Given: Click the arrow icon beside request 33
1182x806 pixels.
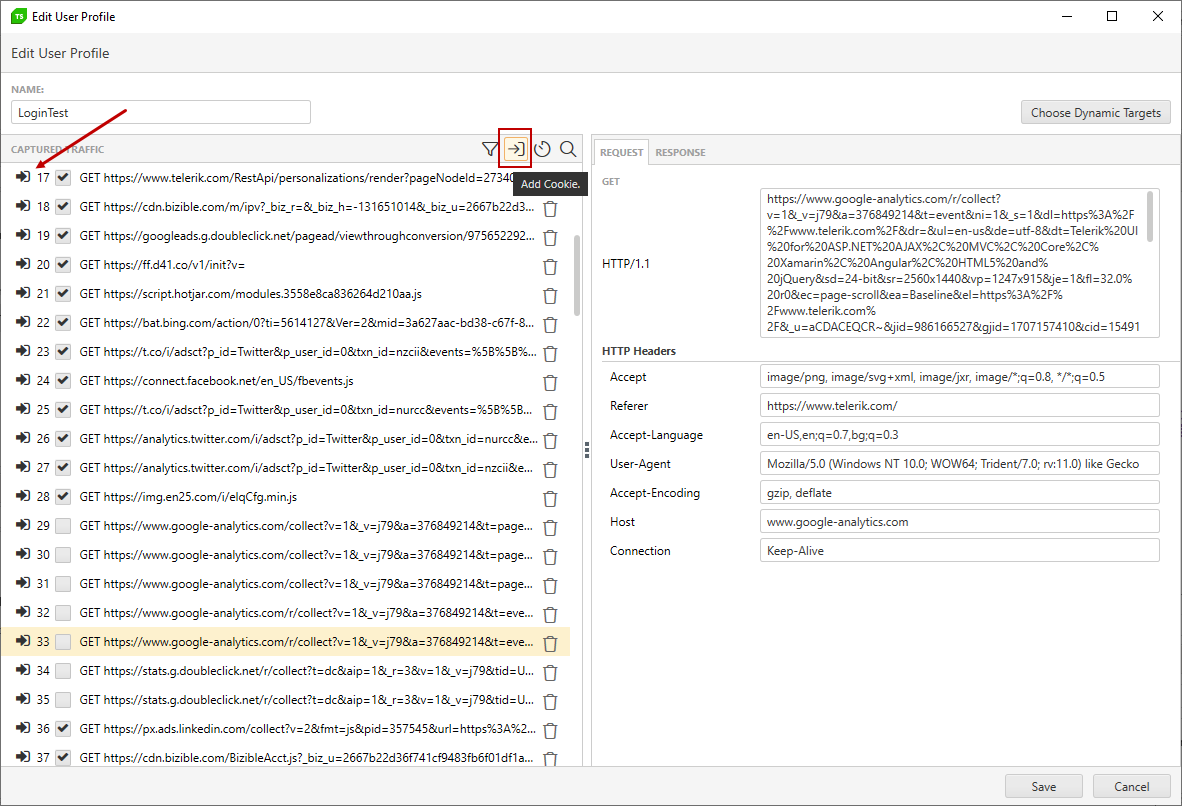Looking at the screenshot, I should (23, 641).
